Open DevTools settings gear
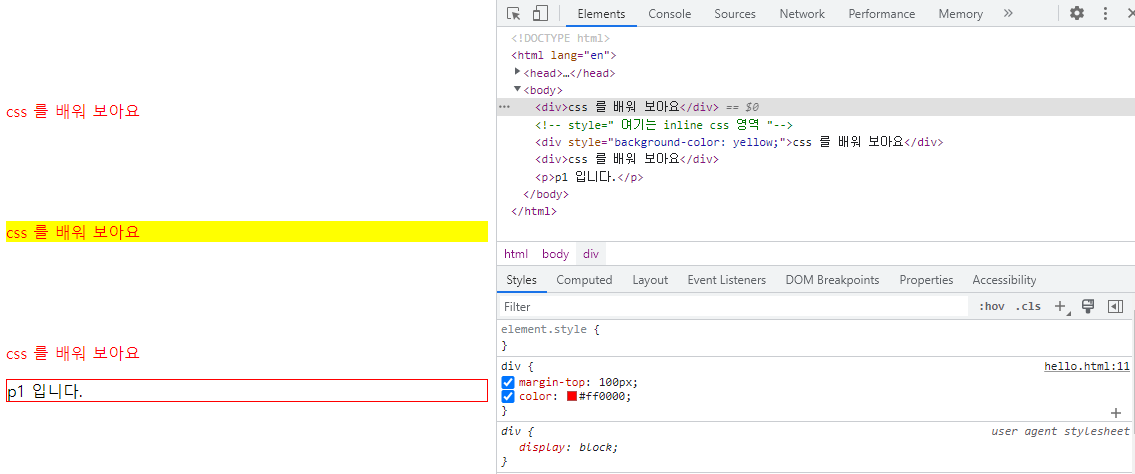This screenshot has width=1135, height=474. click(1077, 13)
